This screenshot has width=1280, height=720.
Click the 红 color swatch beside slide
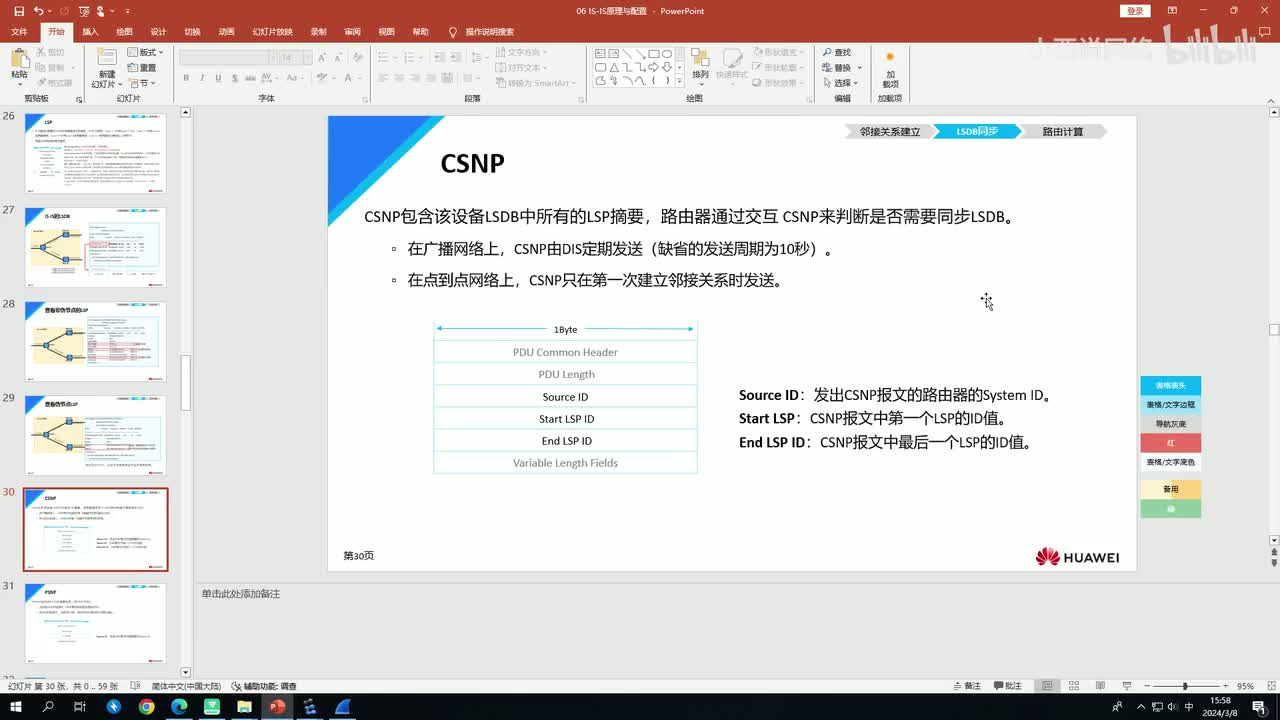tap(1170, 442)
